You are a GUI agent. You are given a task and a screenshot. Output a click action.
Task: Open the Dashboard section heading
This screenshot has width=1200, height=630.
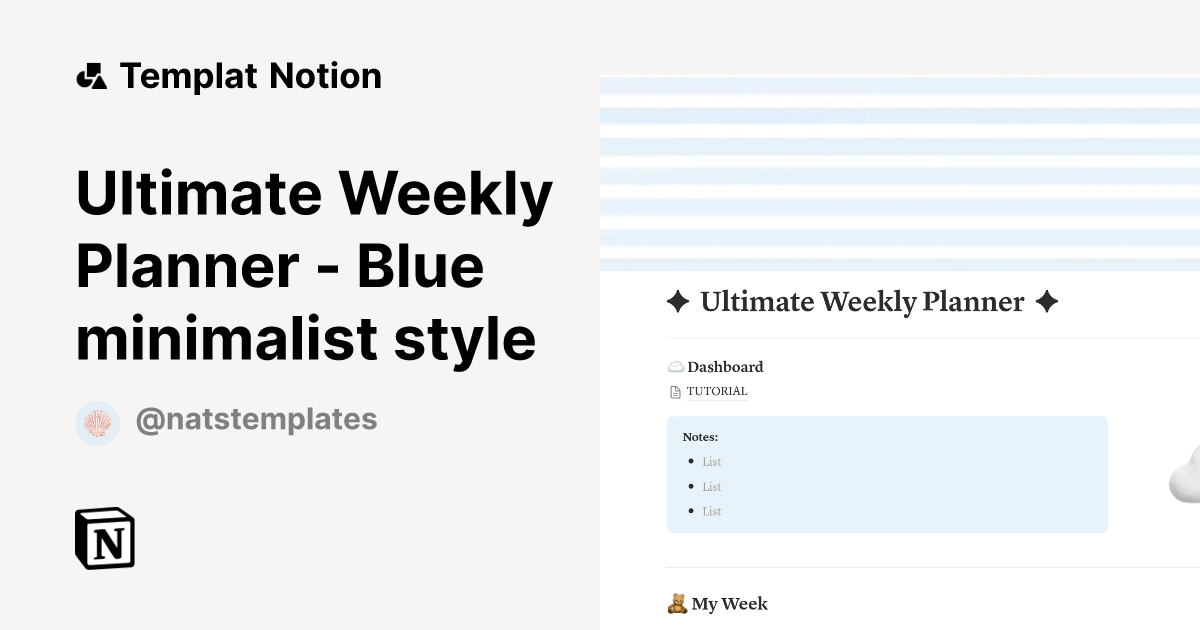pyautogui.click(x=725, y=367)
